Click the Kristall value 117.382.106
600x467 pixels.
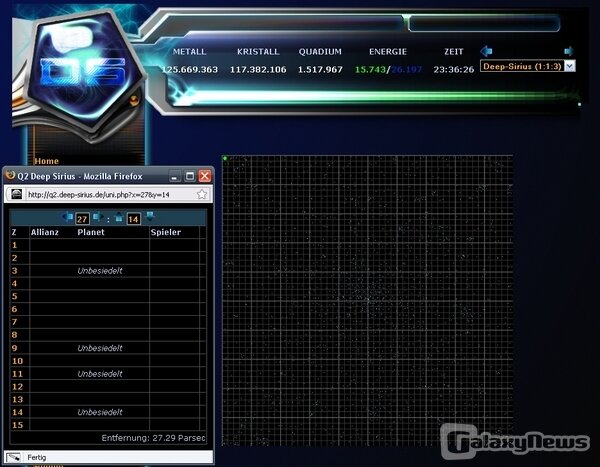[x=258, y=70]
